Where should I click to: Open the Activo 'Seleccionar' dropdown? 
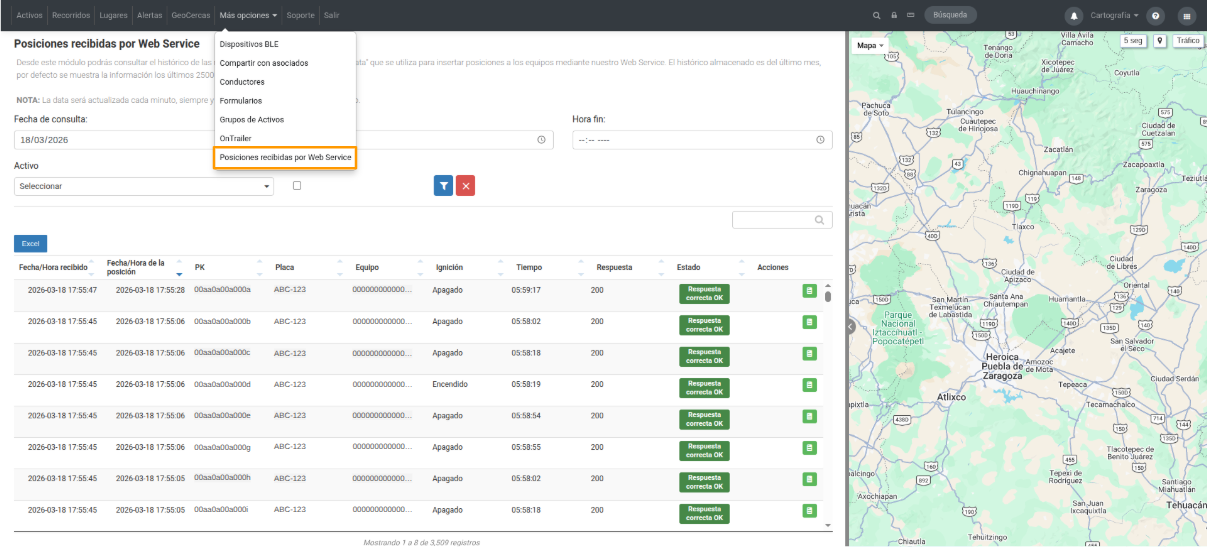(144, 186)
